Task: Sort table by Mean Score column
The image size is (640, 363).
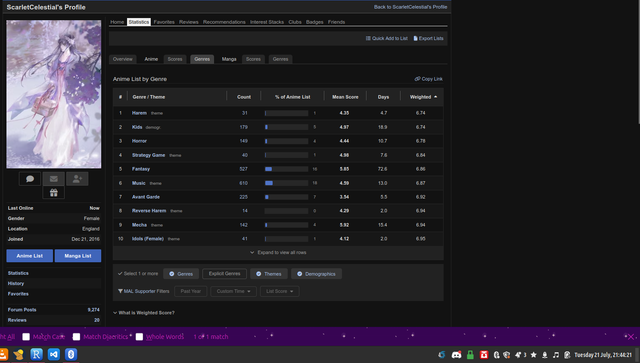Action: [x=345, y=97]
